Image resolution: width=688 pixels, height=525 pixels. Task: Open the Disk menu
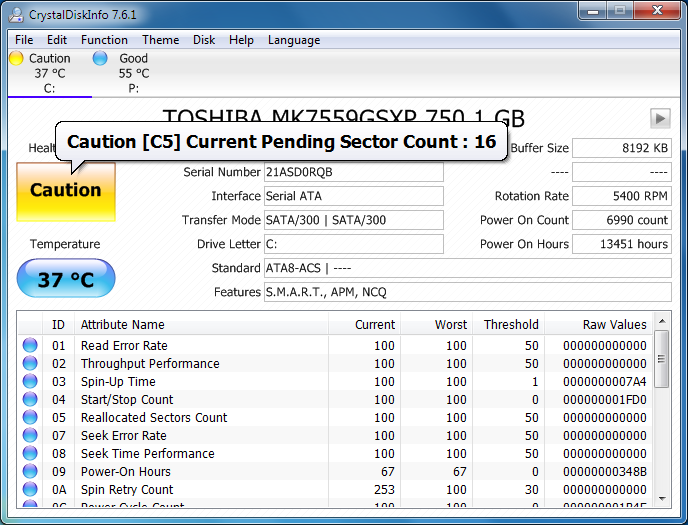tap(204, 40)
